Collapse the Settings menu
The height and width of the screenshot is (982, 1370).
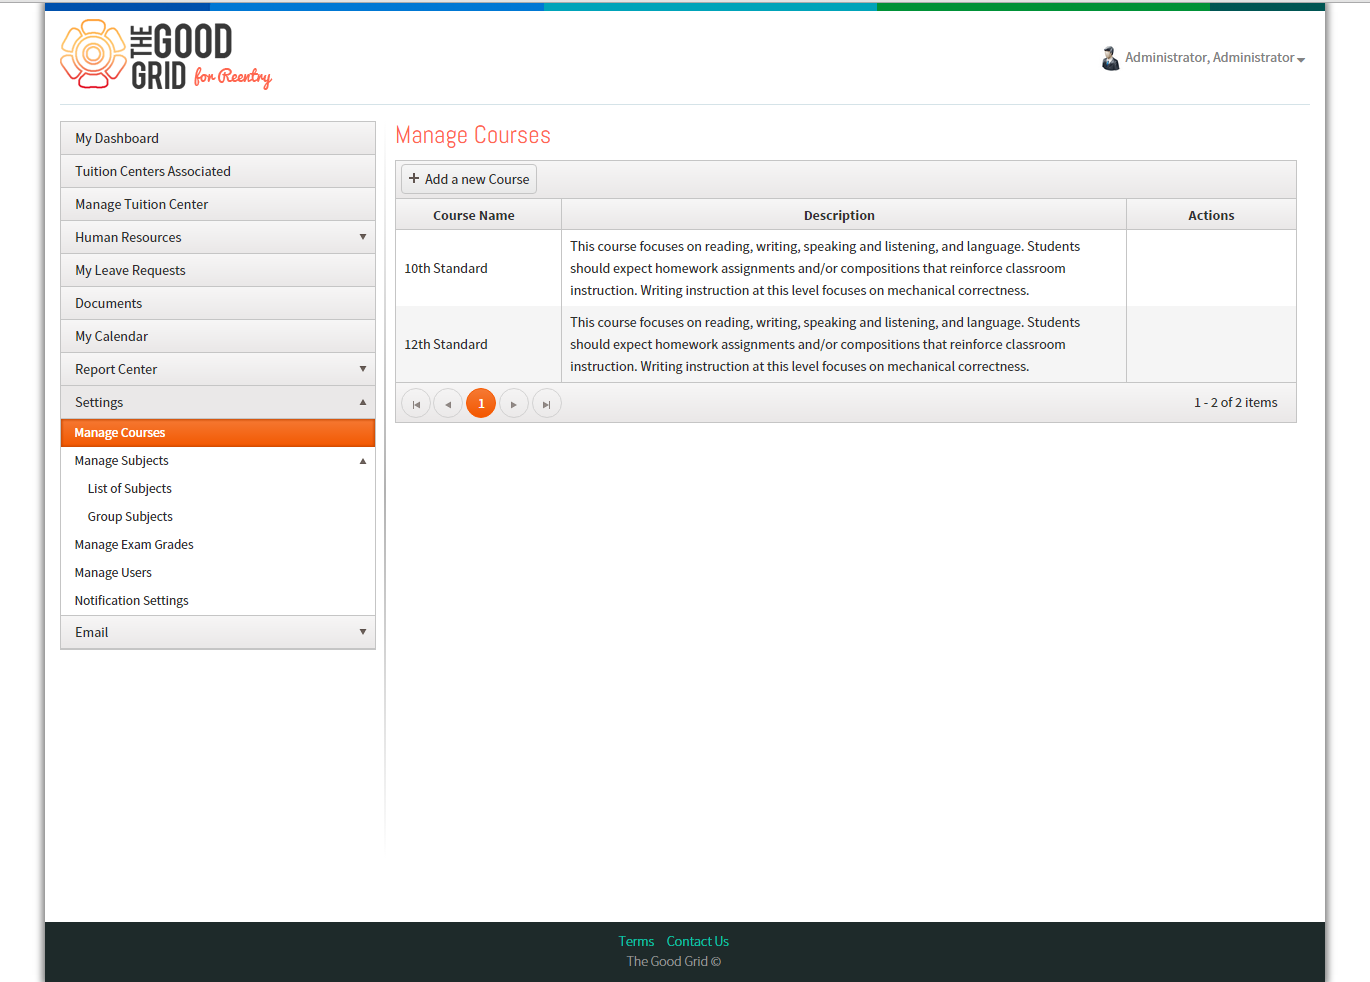(x=218, y=402)
